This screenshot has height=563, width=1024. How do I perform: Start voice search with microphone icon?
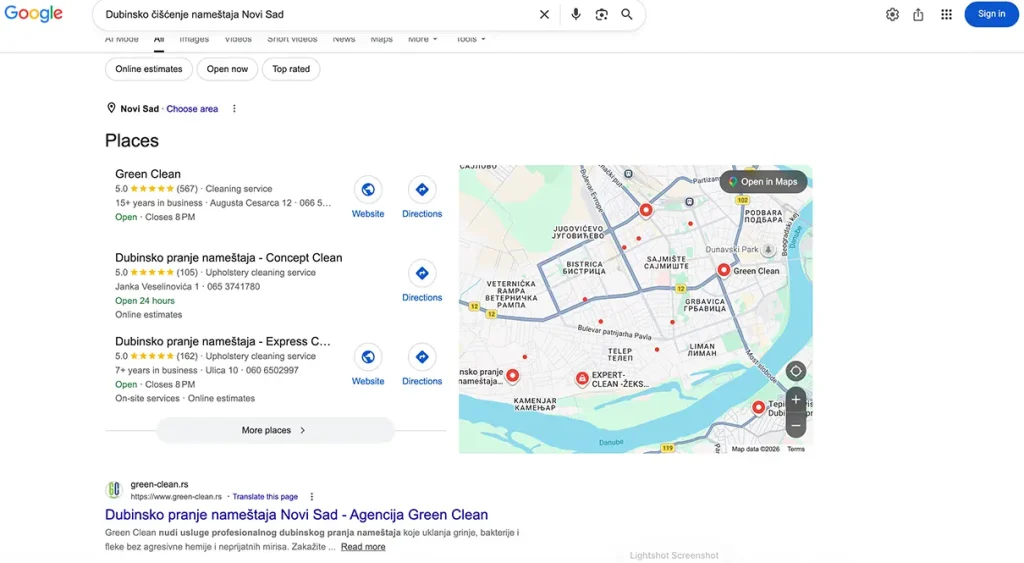point(575,14)
